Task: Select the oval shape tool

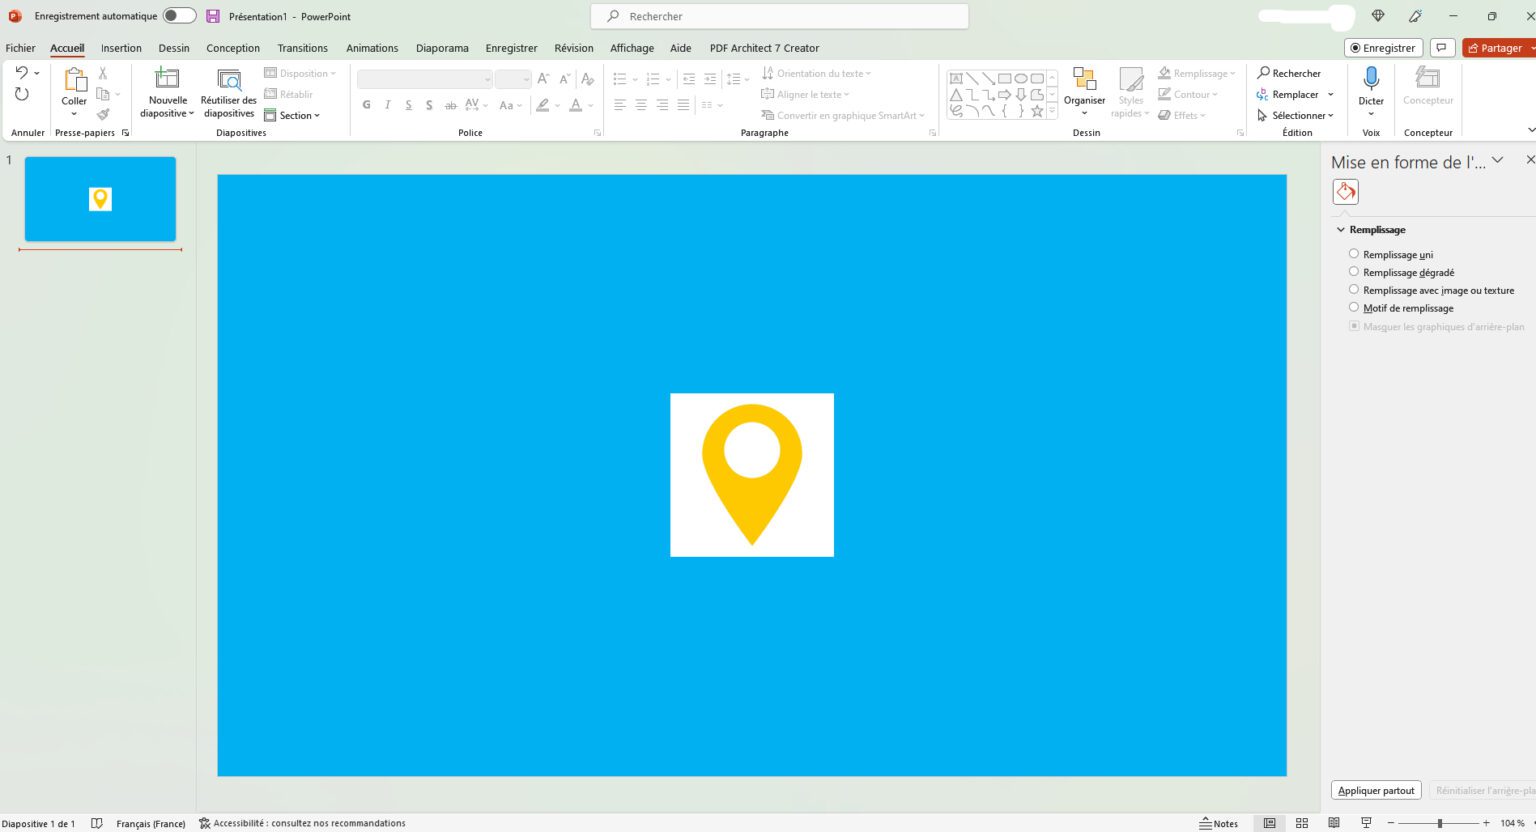Action: click(x=1021, y=78)
